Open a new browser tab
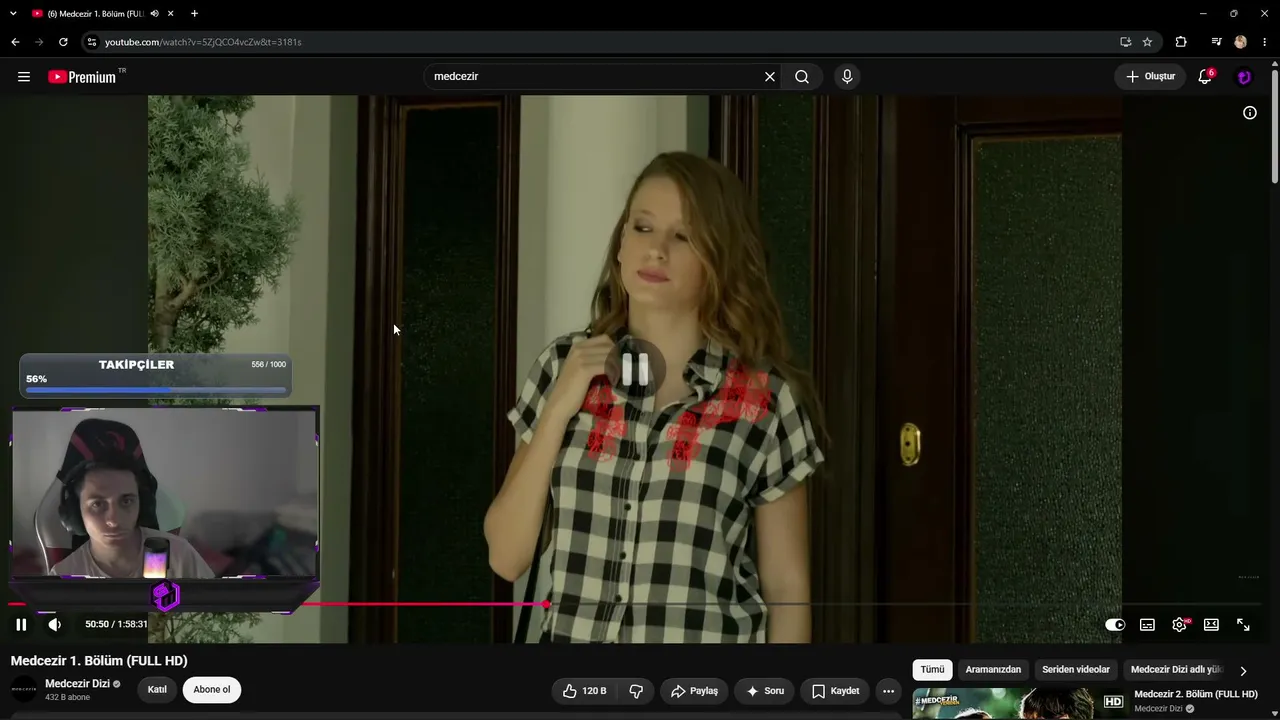Screen dimensions: 1280x720 (194, 14)
